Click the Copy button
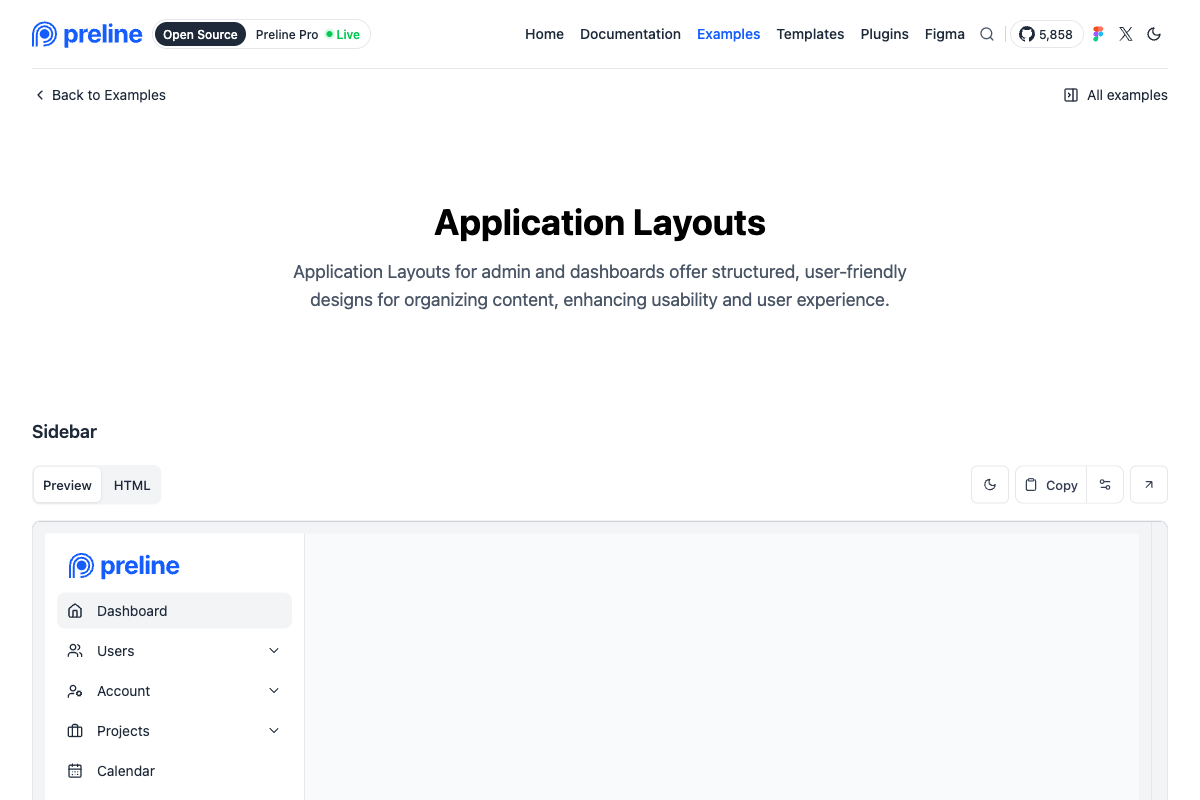 pos(1050,484)
